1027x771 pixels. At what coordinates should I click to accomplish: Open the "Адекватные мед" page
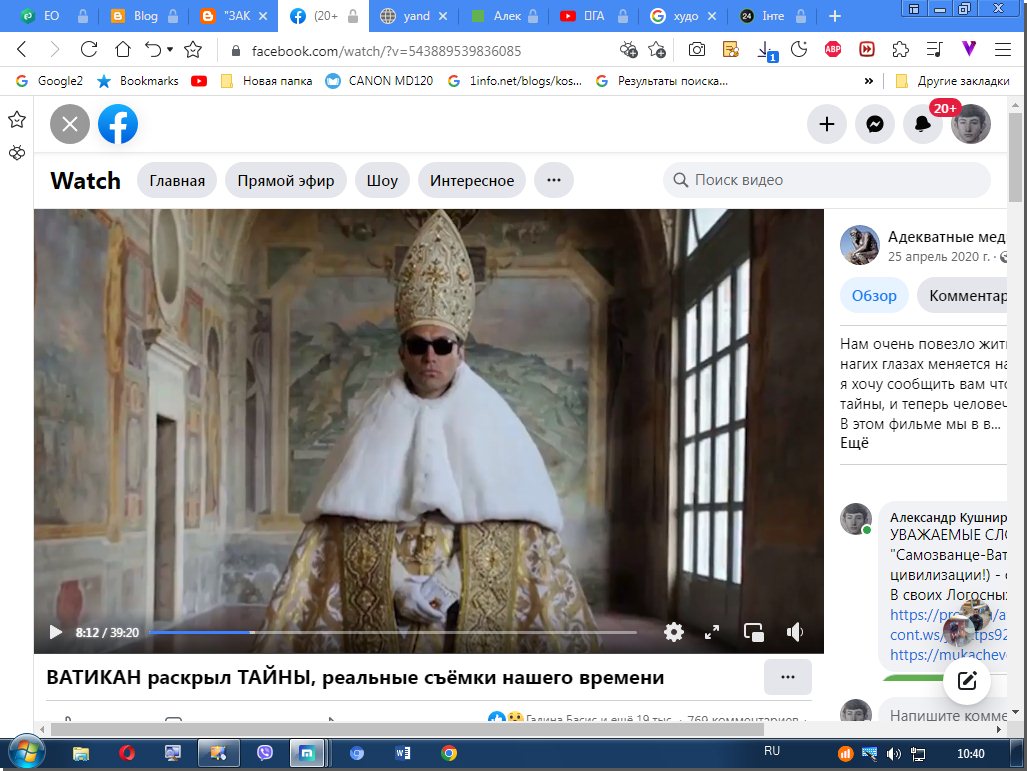click(946, 236)
